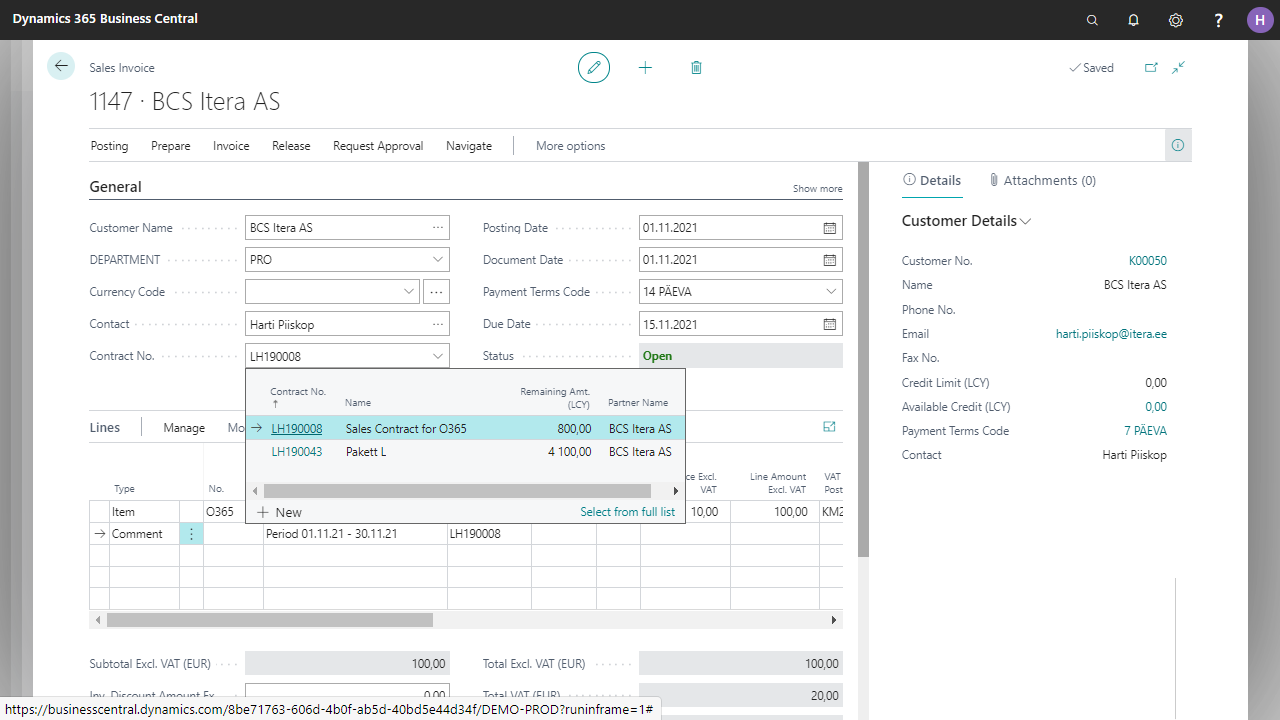
Task: Click the dropdown list horizontal scrollbar
Action: [x=457, y=491]
